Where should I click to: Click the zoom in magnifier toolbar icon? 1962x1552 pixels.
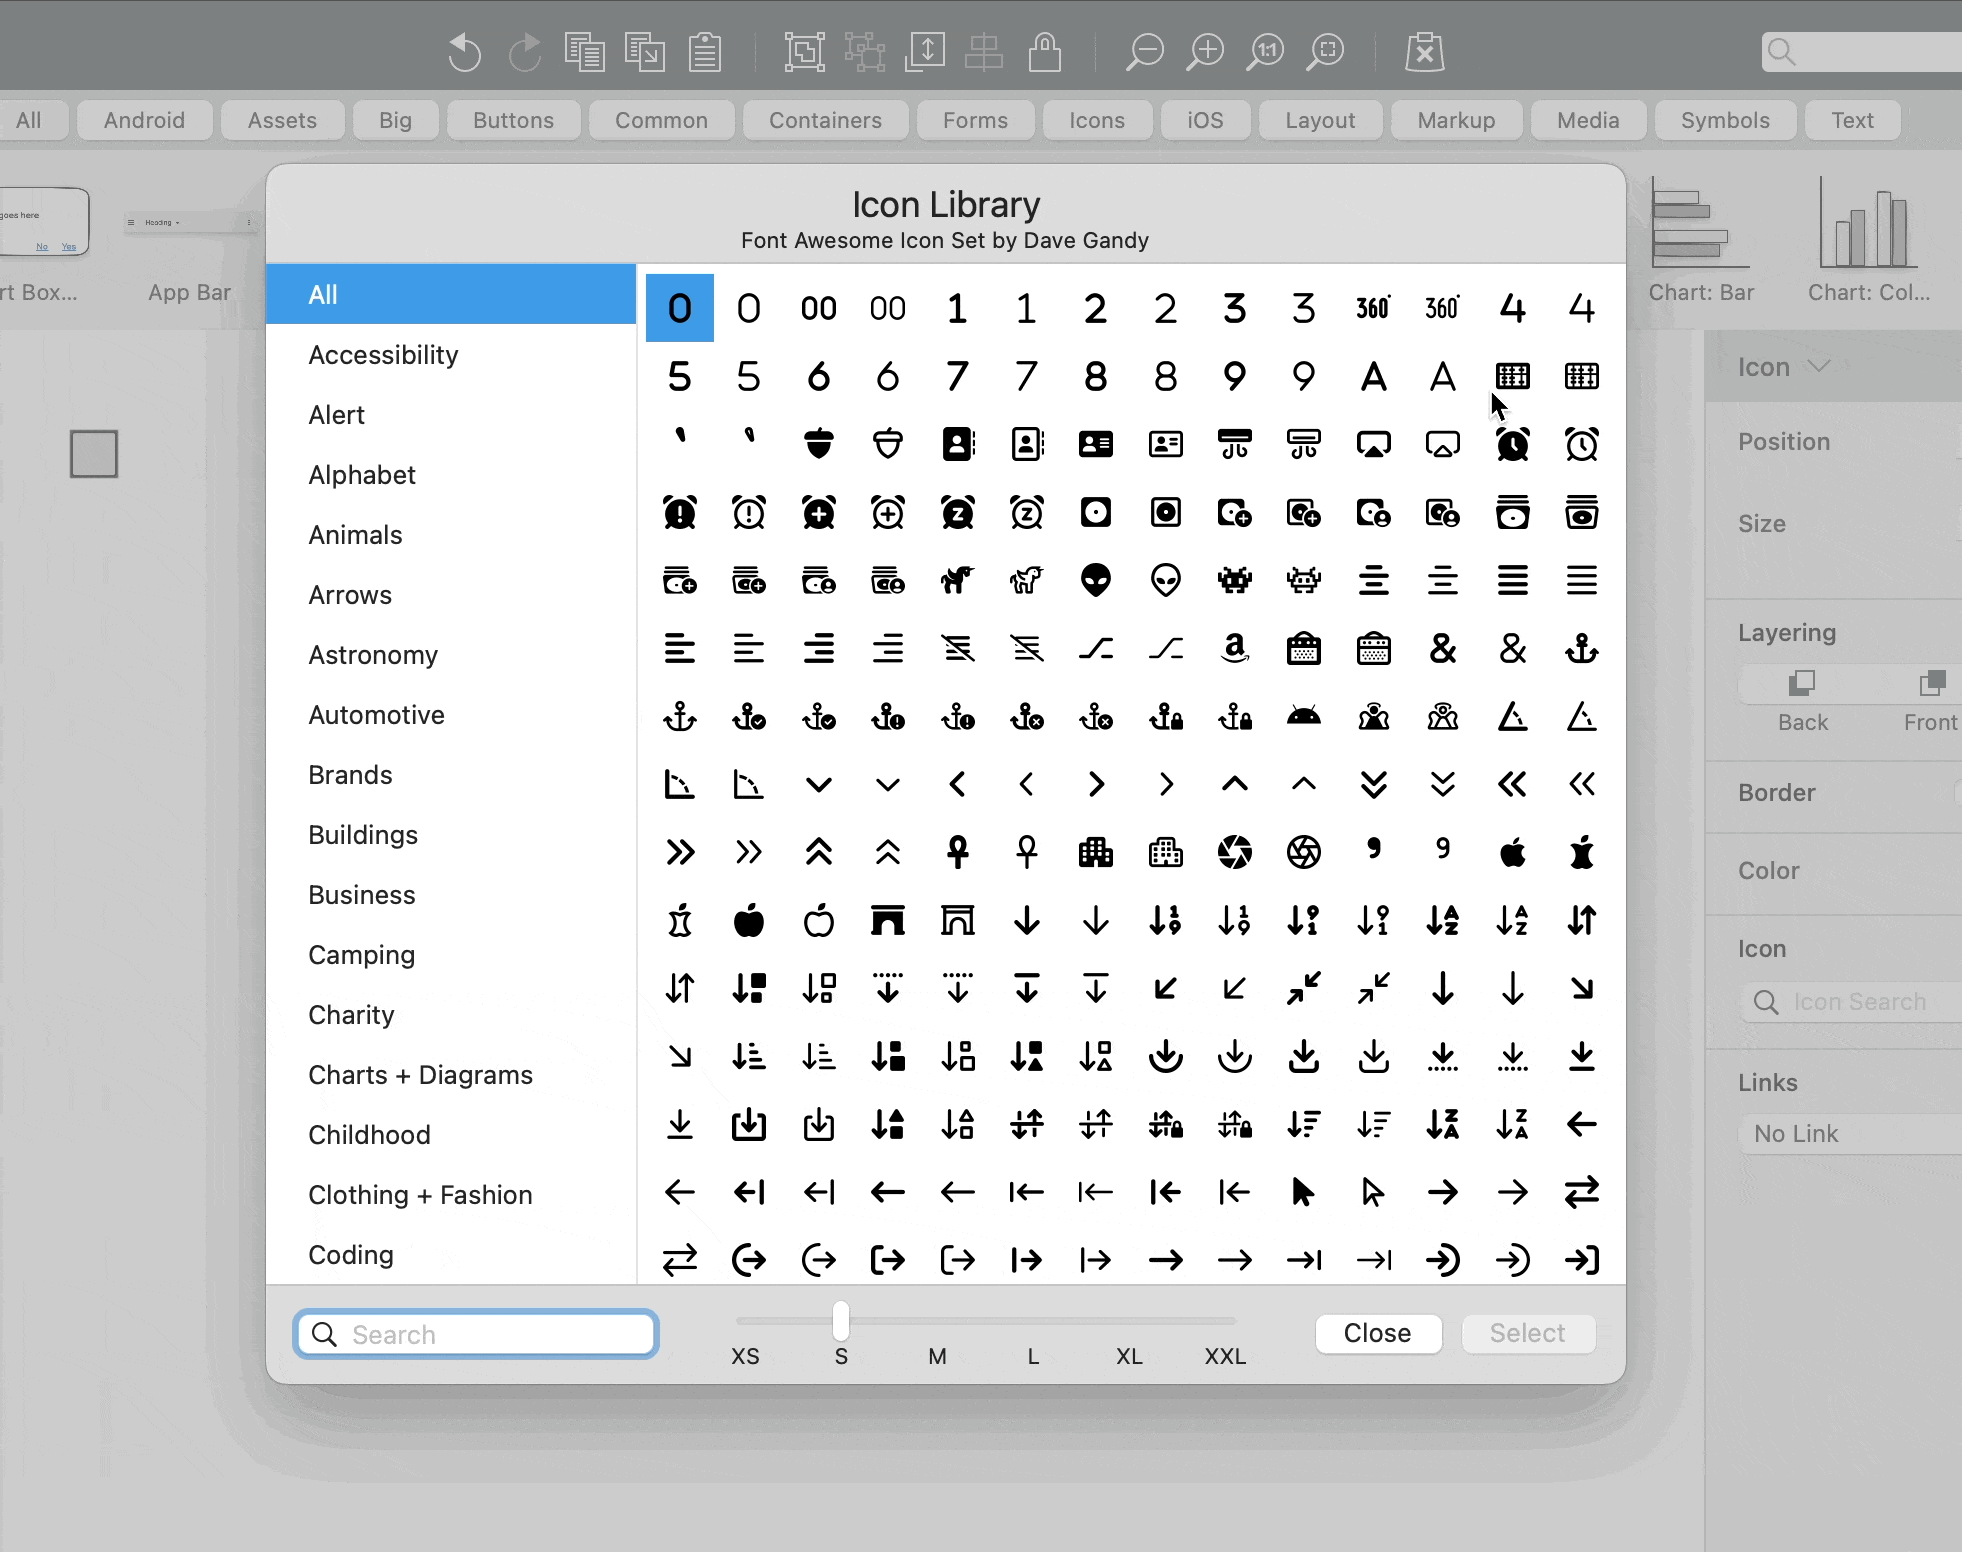point(1205,52)
